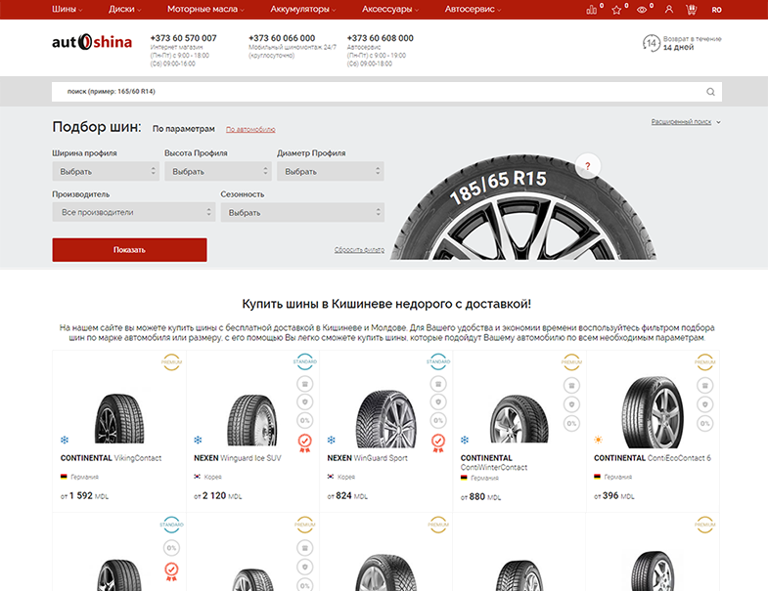This screenshot has height=591, width=768.
Task: Open Nexen WinGuard Sport tire image
Action: click(386, 419)
